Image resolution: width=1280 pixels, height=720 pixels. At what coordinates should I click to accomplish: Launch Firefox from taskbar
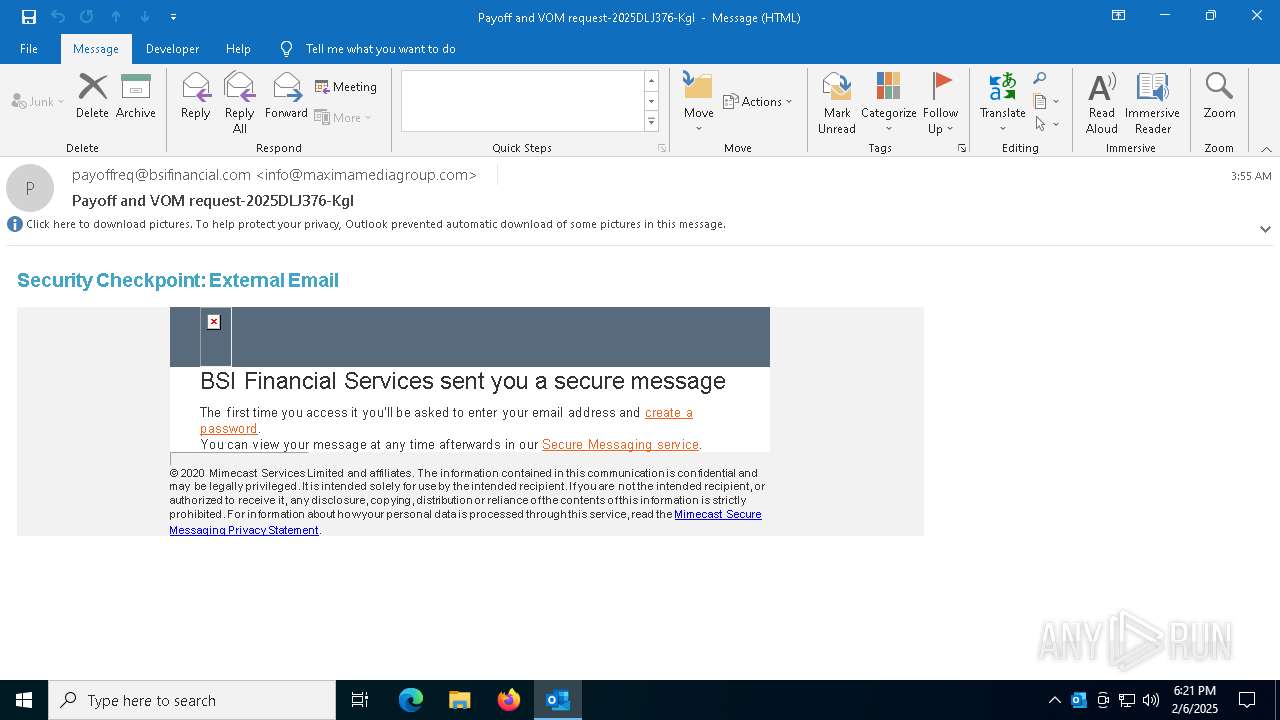[508, 700]
